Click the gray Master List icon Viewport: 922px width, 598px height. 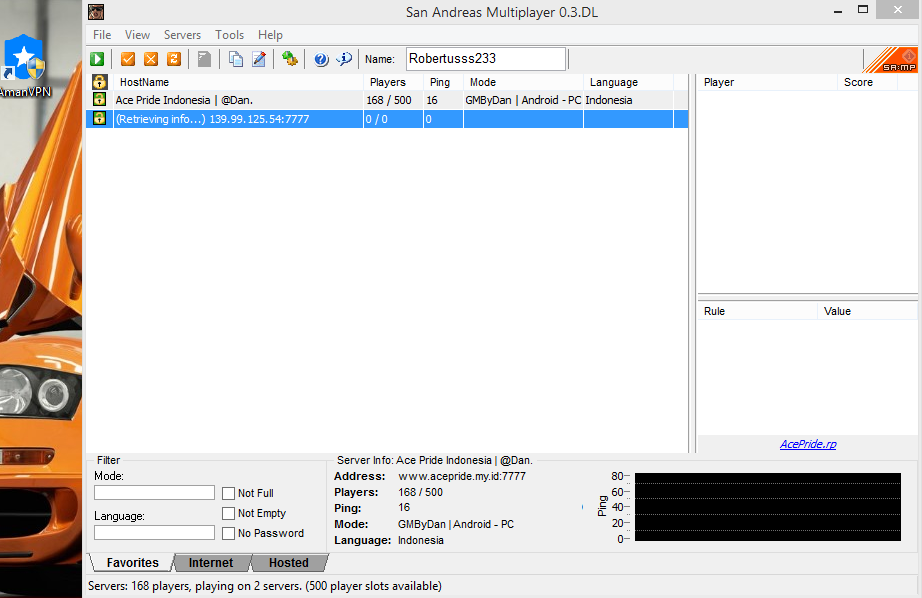tap(204, 59)
